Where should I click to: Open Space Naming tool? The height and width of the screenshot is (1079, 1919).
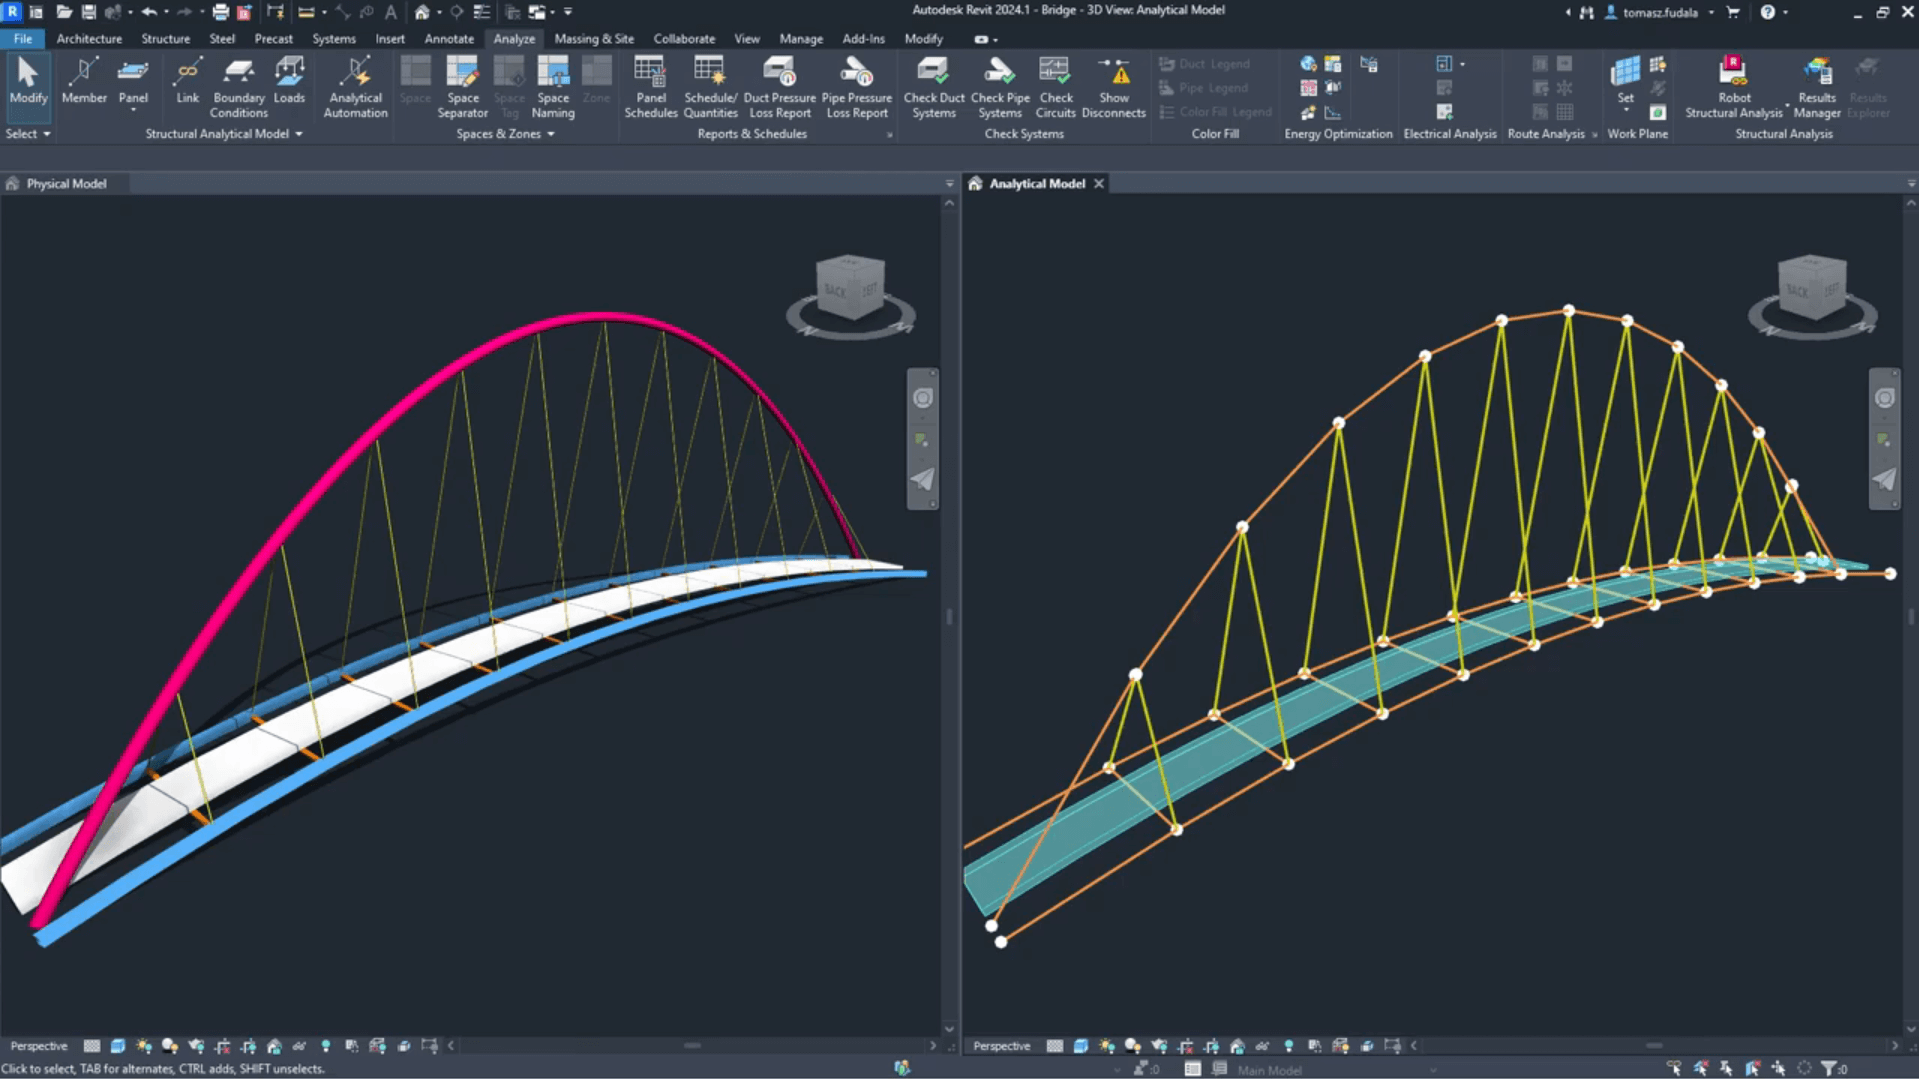[x=553, y=88]
